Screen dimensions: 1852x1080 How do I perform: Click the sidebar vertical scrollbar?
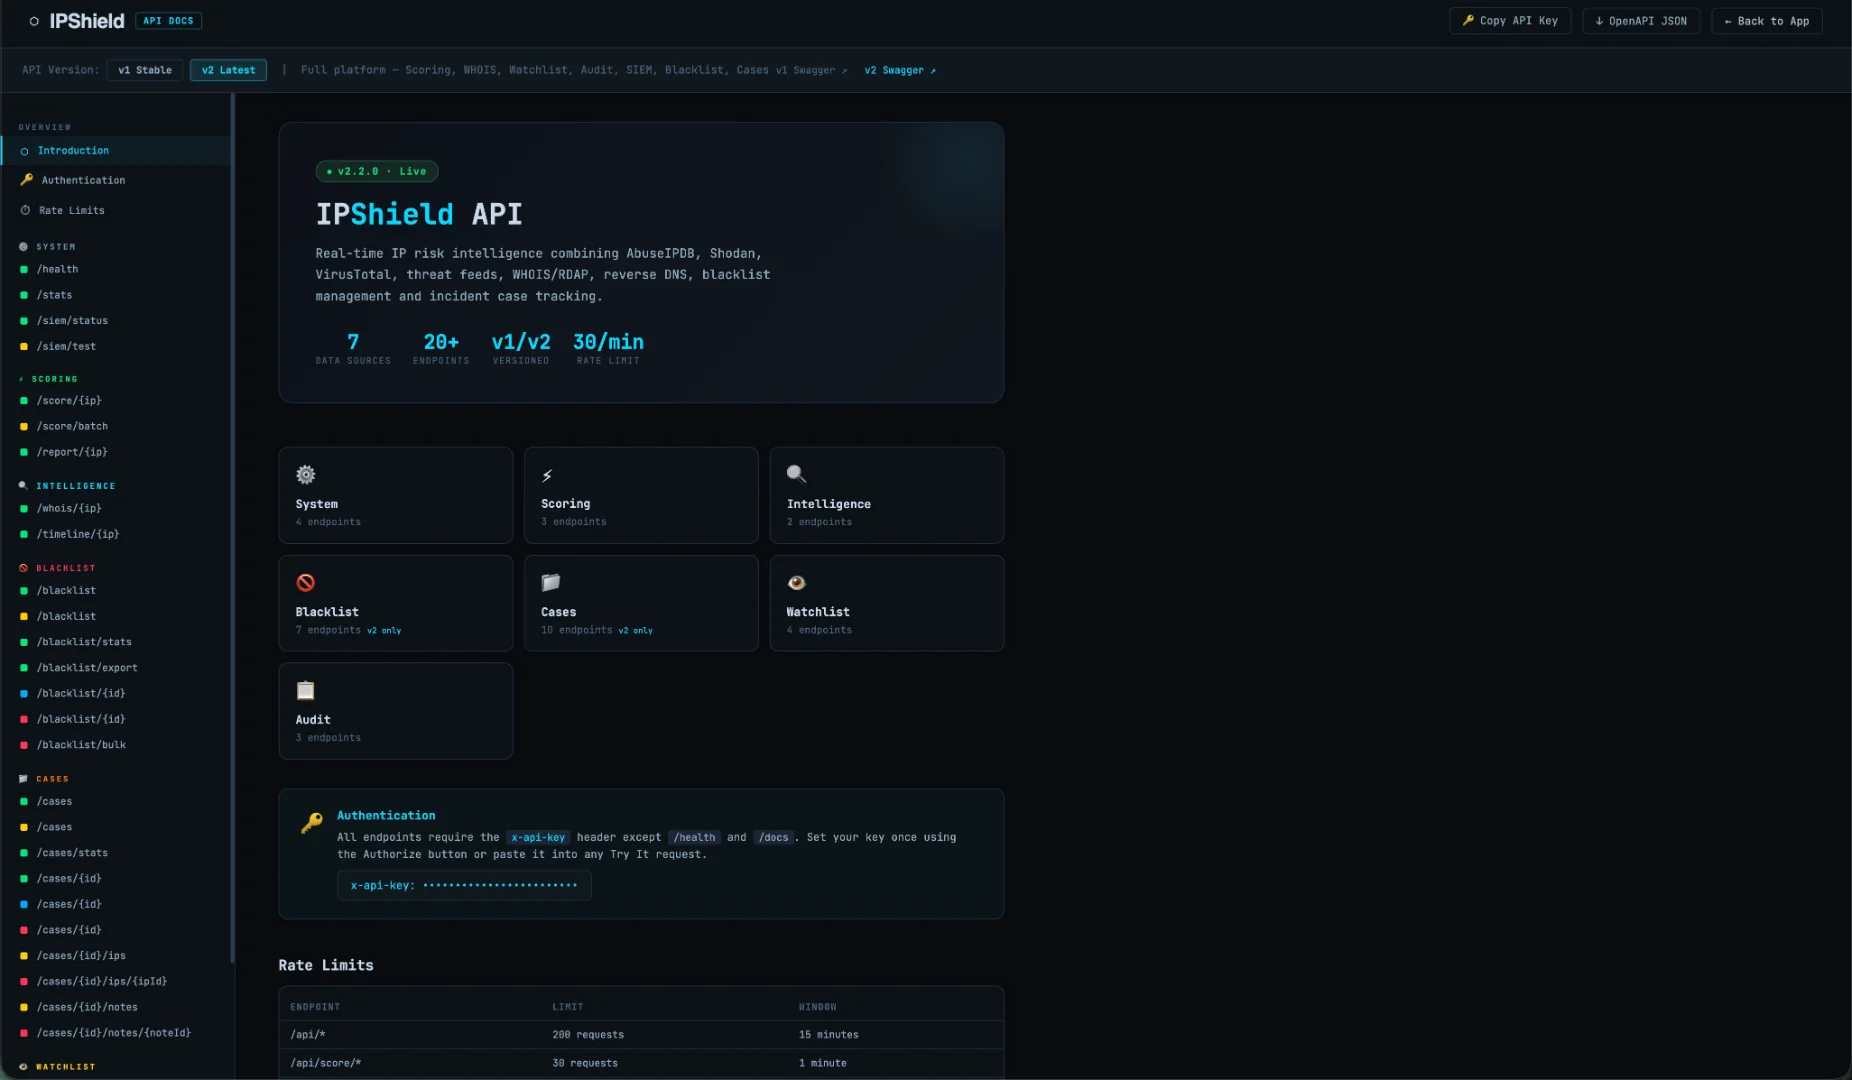tap(233, 530)
